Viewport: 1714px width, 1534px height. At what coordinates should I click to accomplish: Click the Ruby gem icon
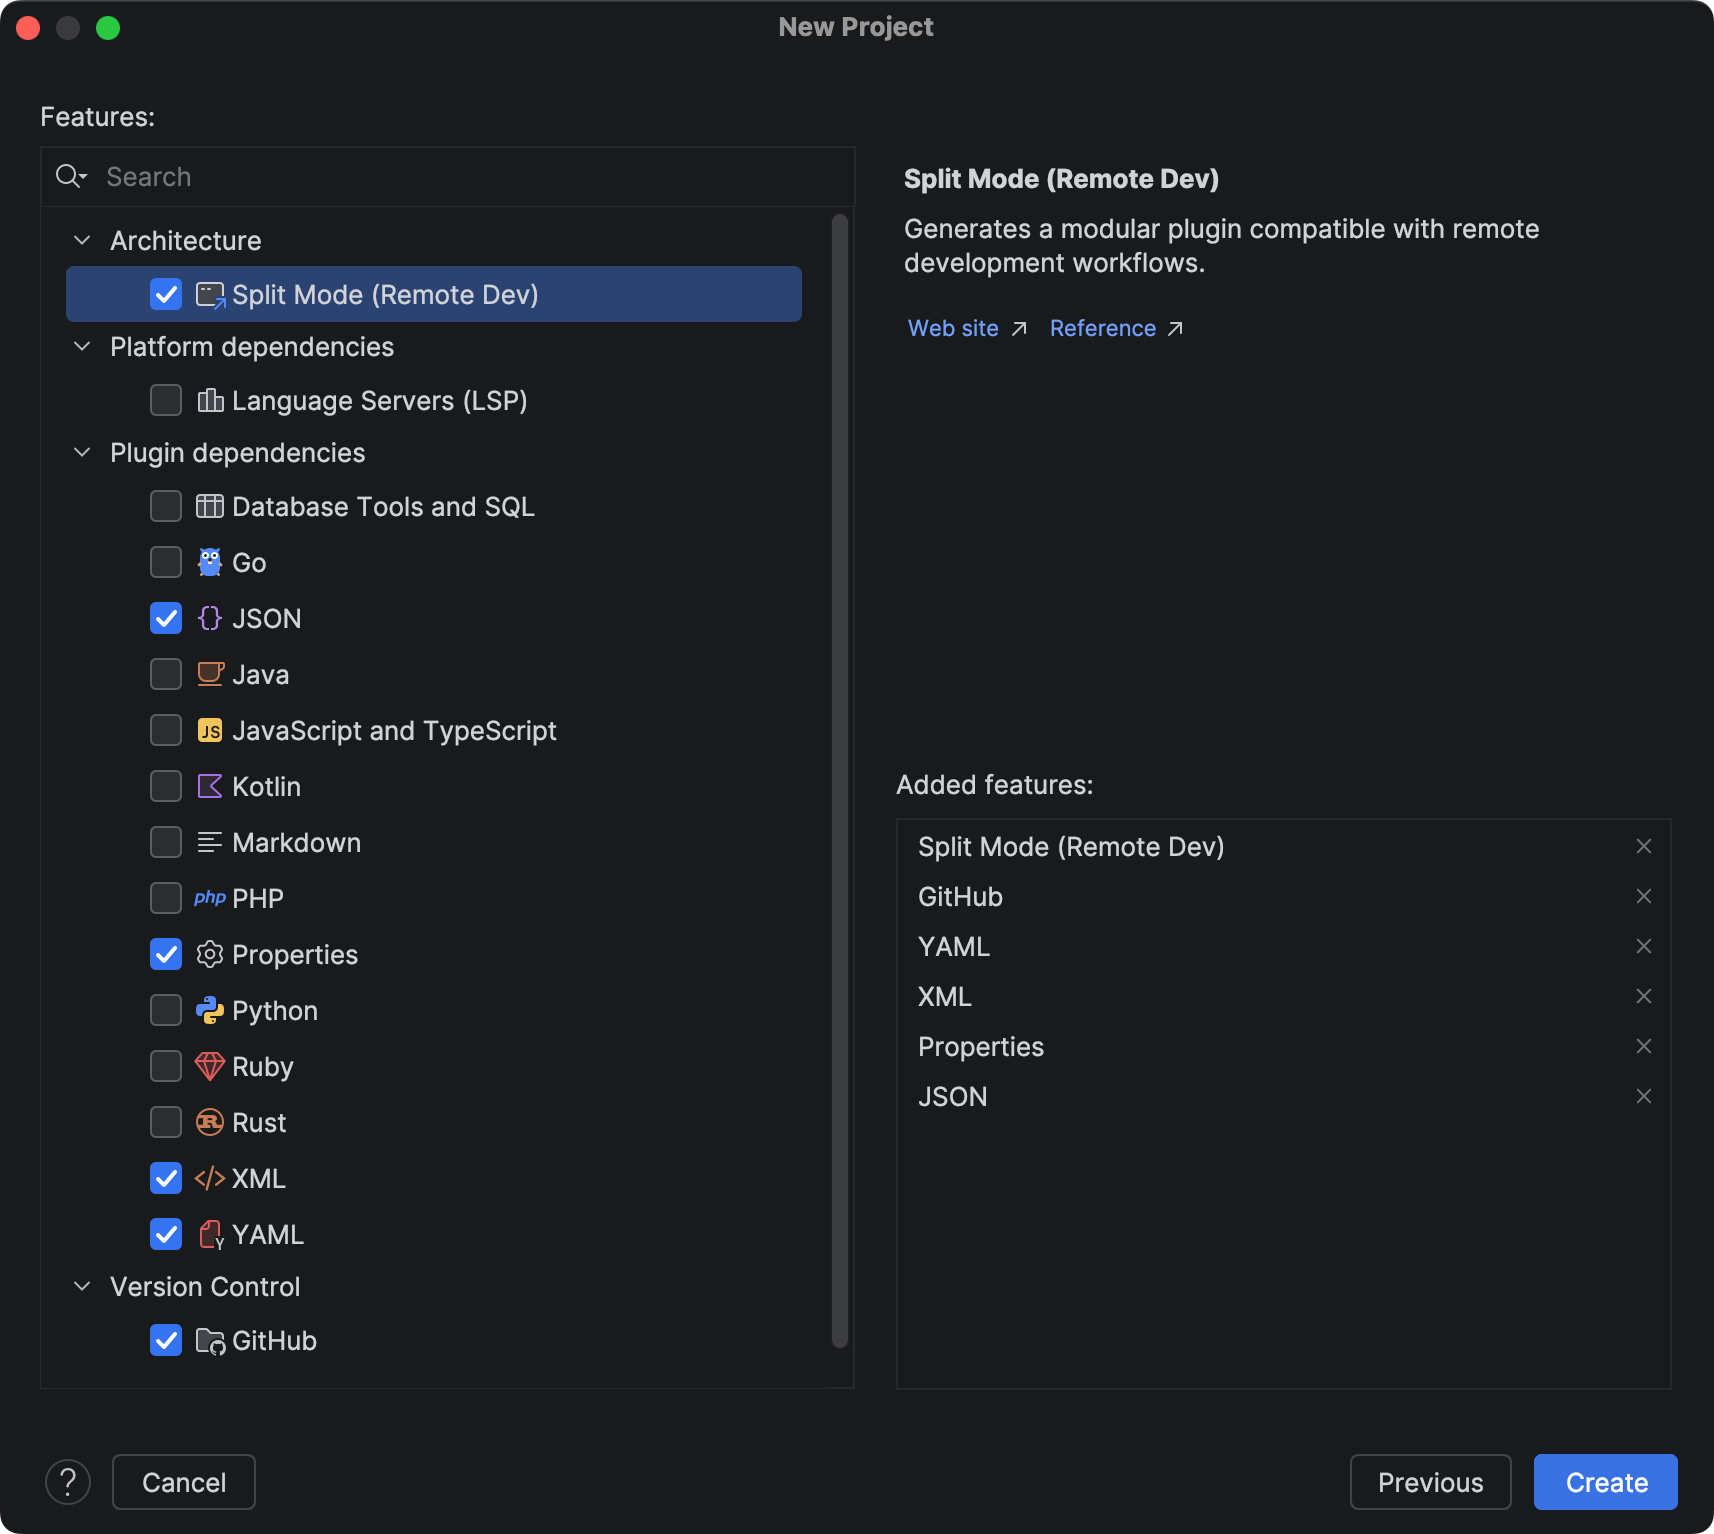pyautogui.click(x=210, y=1067)
